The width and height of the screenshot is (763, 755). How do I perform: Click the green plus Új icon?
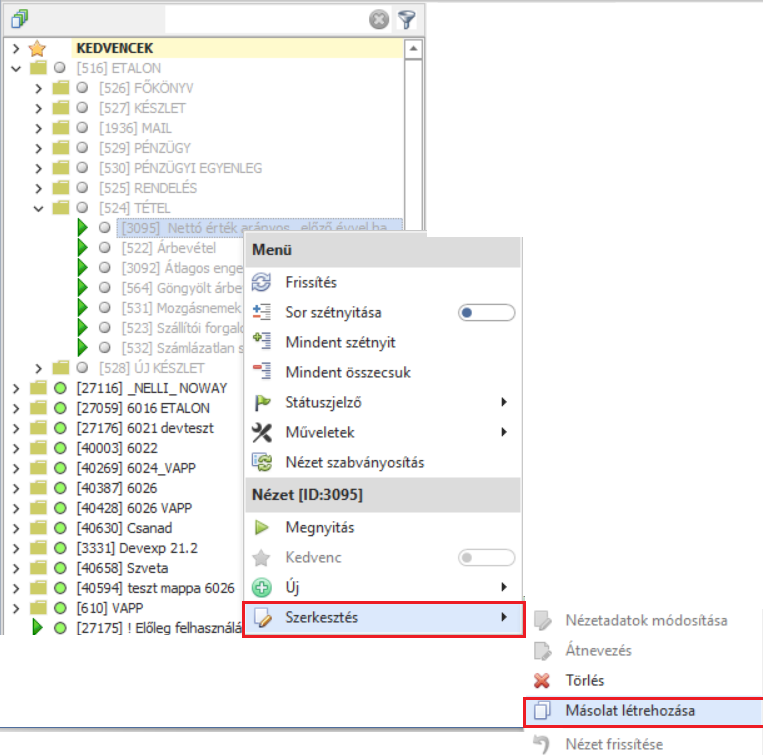(263, 587)
